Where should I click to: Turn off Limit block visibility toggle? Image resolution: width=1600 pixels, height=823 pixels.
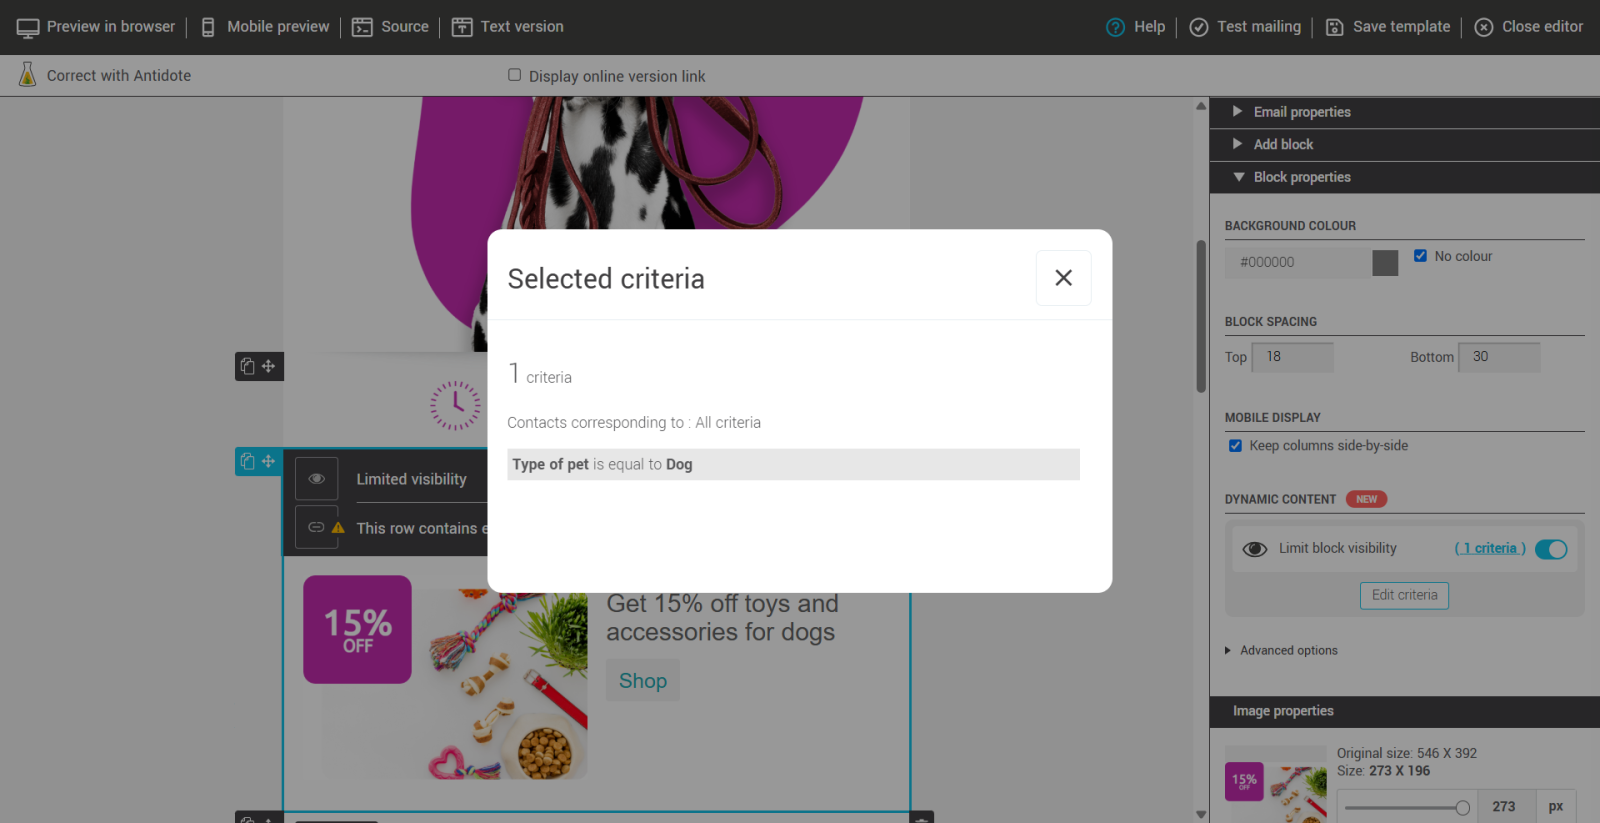pos(1551,549)
